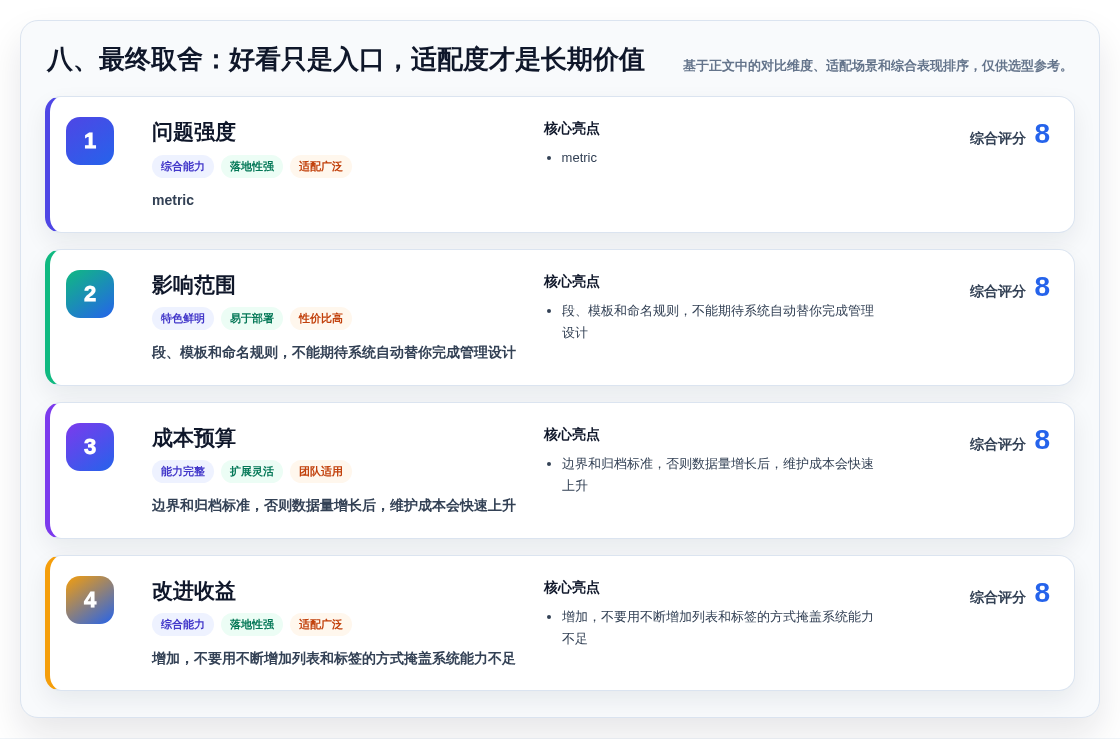Select the 综合能力 tag under 问题强度
1120x739 pixels.
(x=183, y=166)
